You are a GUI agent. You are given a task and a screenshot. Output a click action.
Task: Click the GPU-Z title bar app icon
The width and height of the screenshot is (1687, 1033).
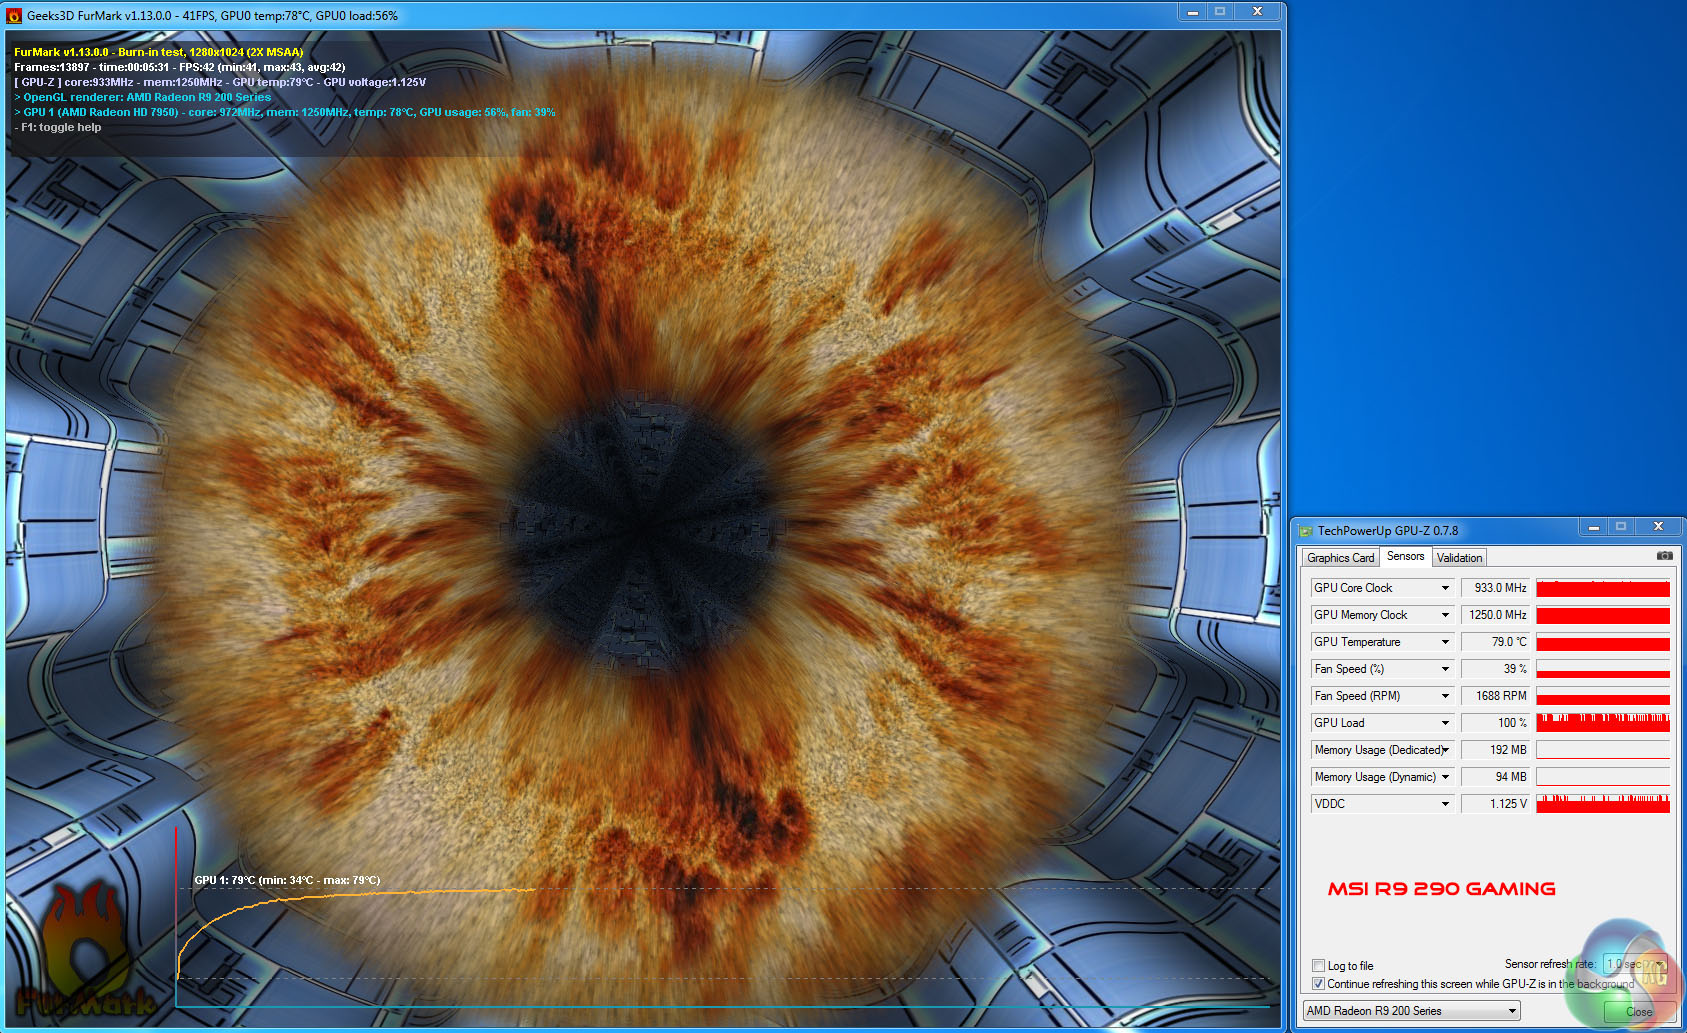pyautogui.click(x=1305, y=531)
